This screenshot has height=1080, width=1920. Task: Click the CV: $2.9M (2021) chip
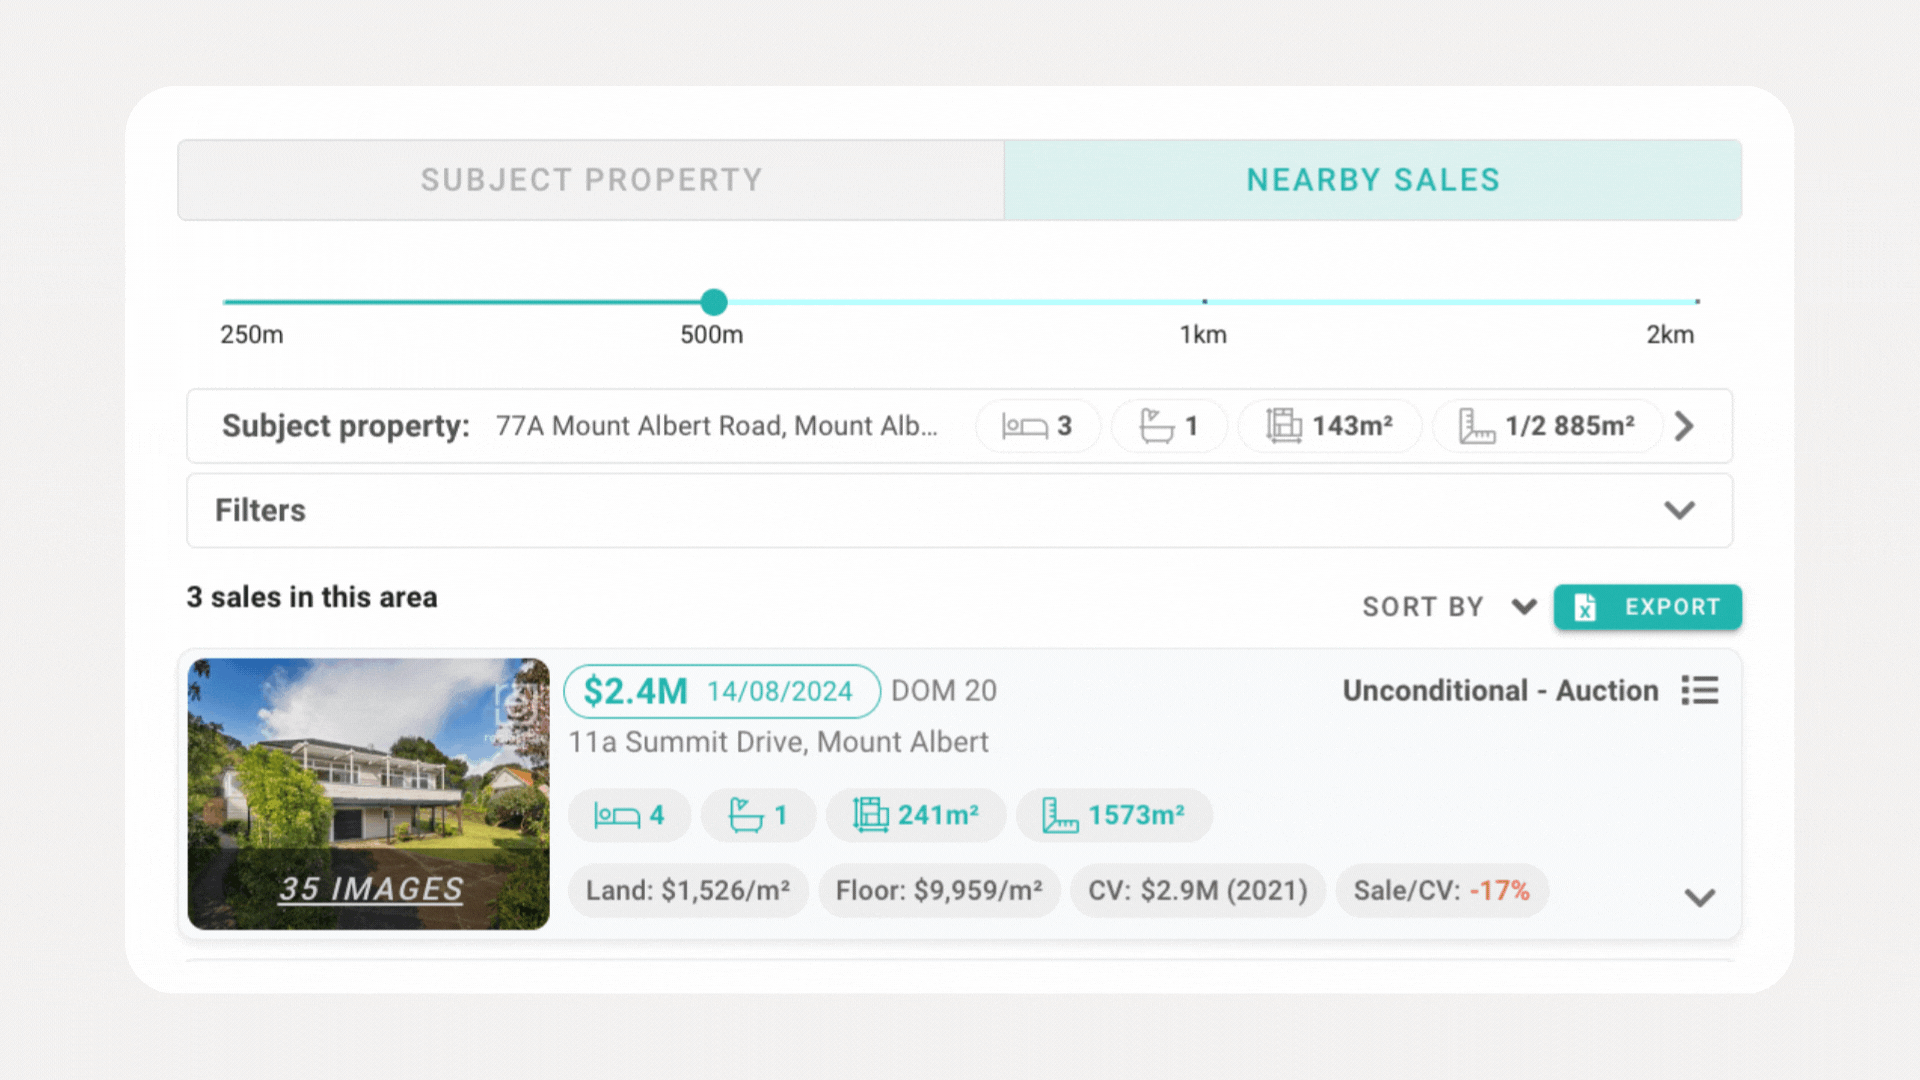pyautogui.click(x=1198, y=890)
